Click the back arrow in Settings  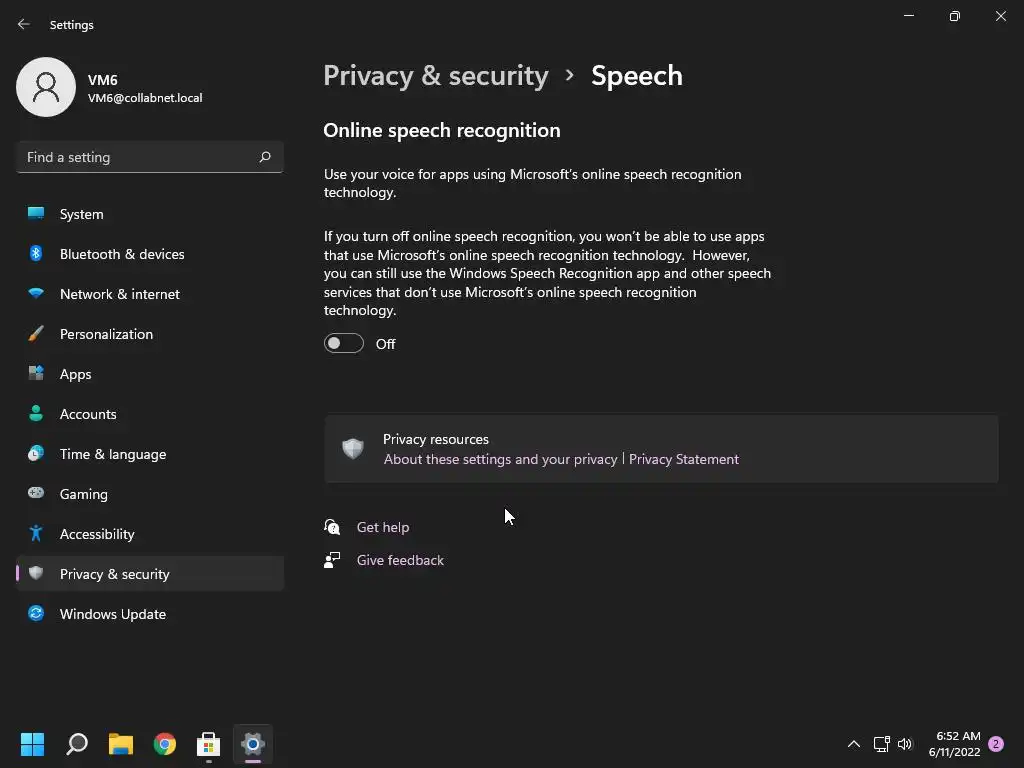pyautogui.click(x=24, y=24)
